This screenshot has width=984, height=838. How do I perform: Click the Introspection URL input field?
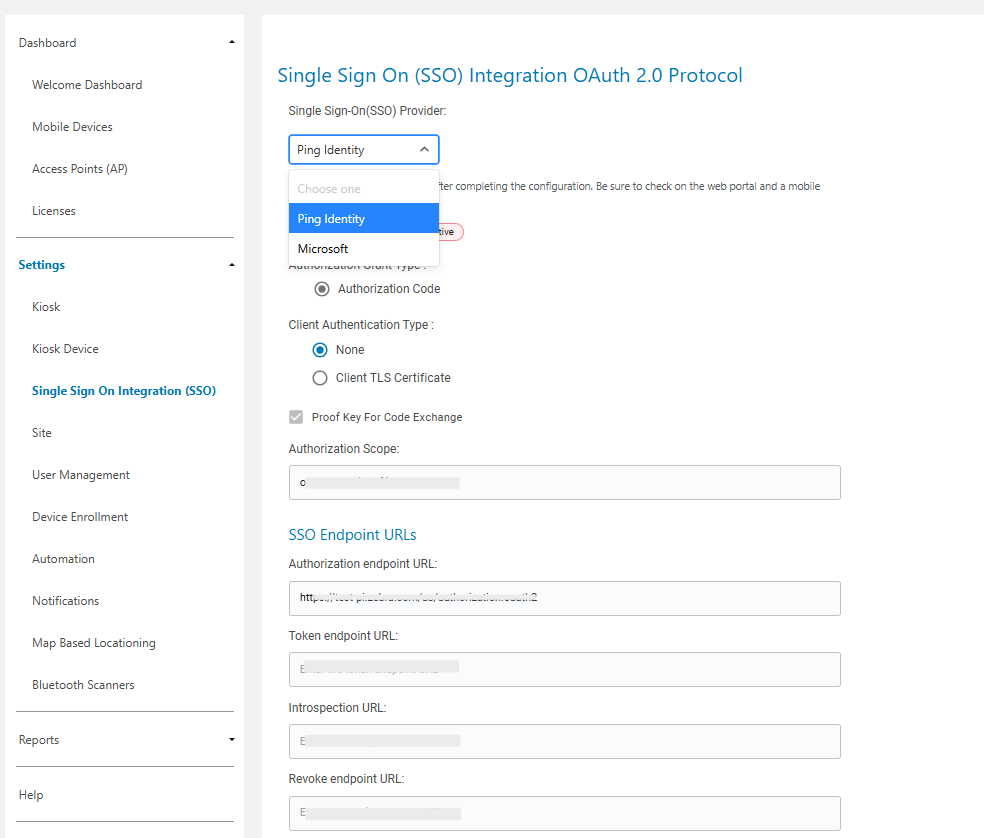(564, 741)
